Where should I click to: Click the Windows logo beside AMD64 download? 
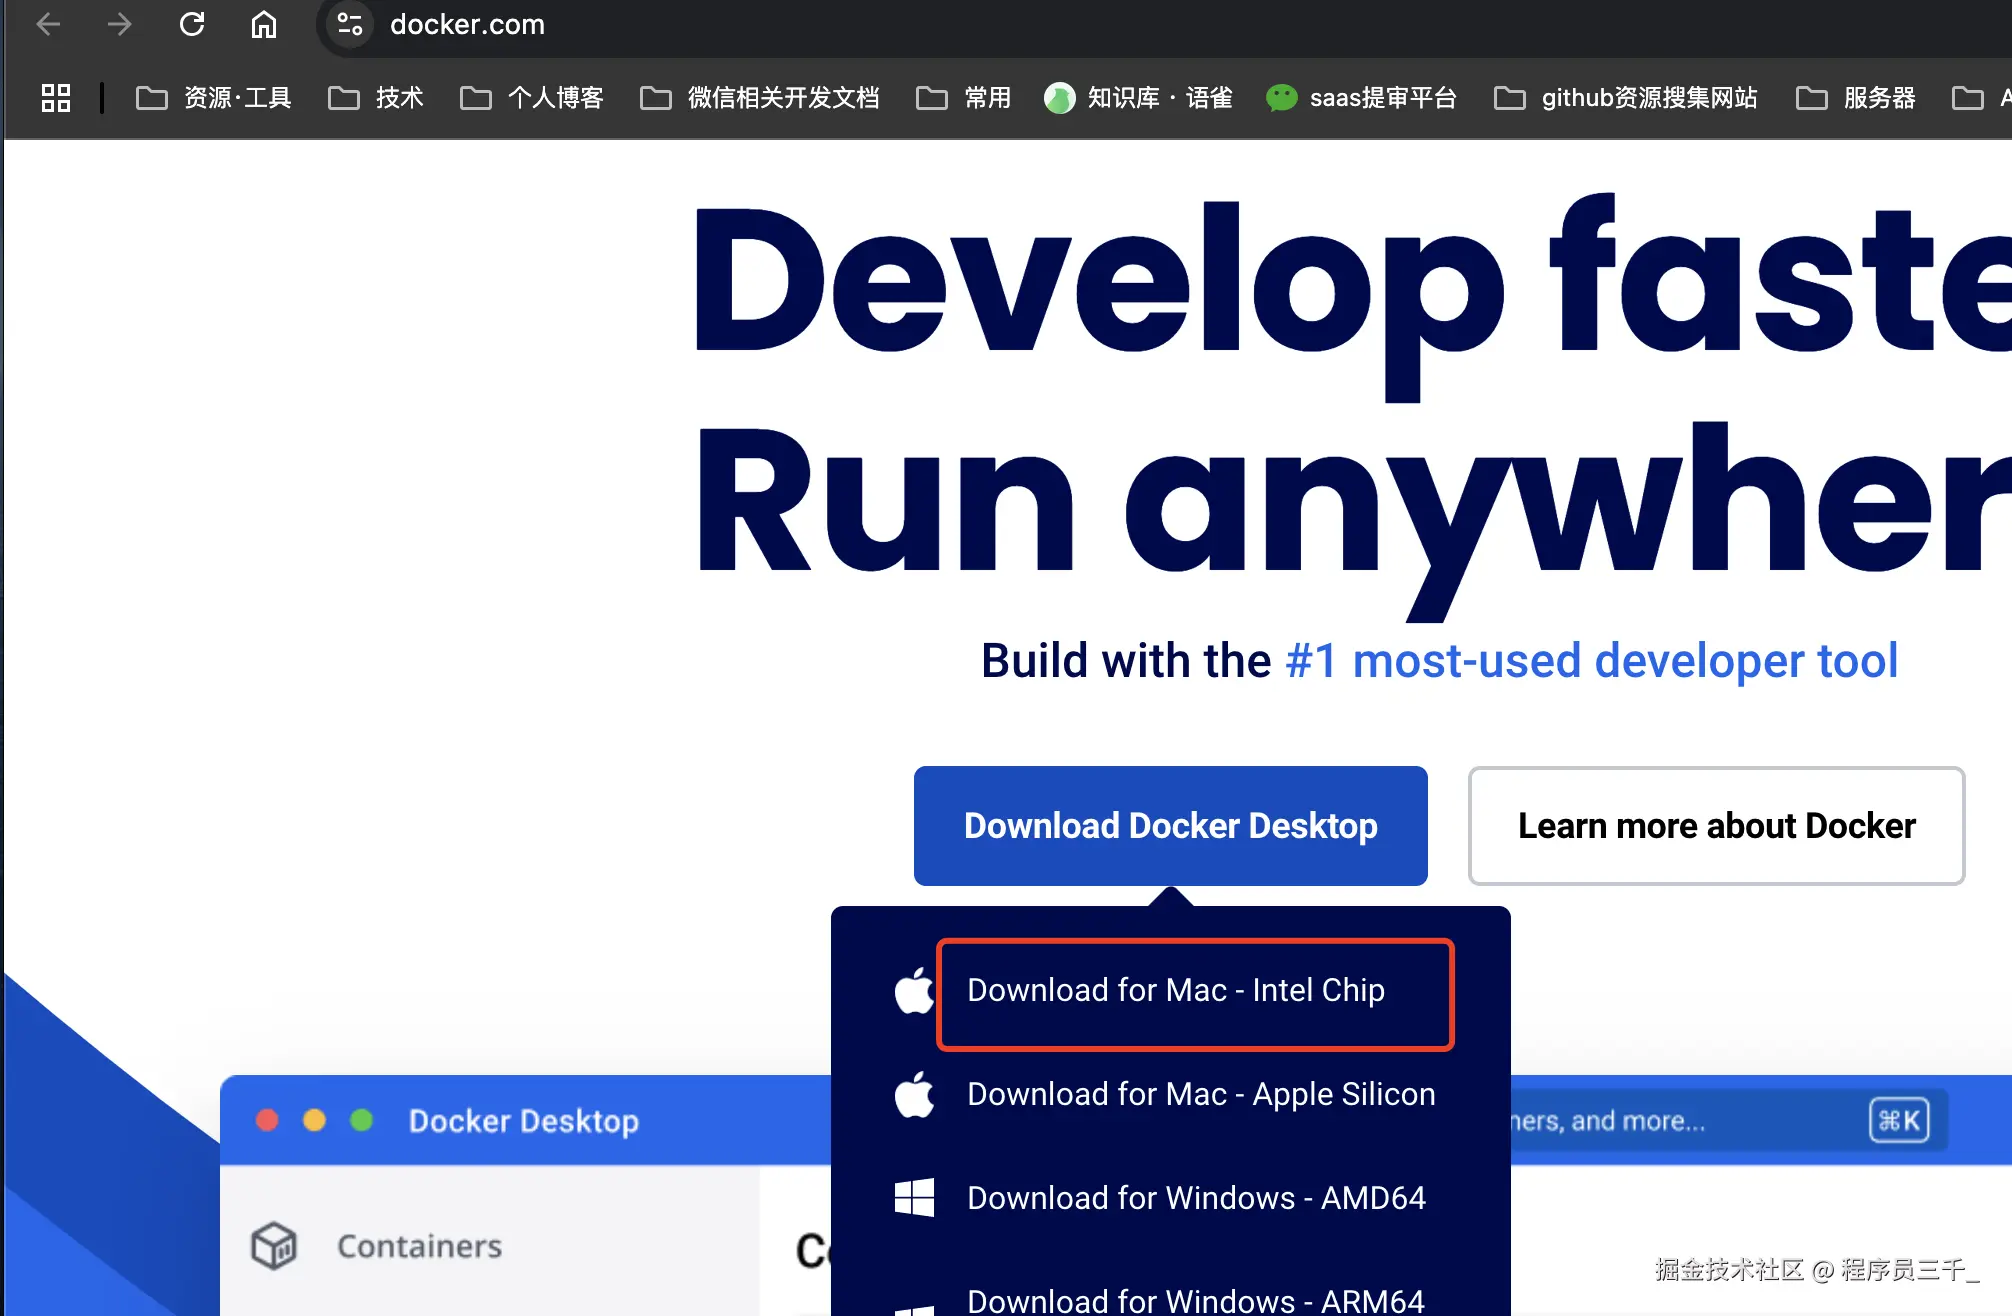pyautogui.click(x=914, y=1197)
